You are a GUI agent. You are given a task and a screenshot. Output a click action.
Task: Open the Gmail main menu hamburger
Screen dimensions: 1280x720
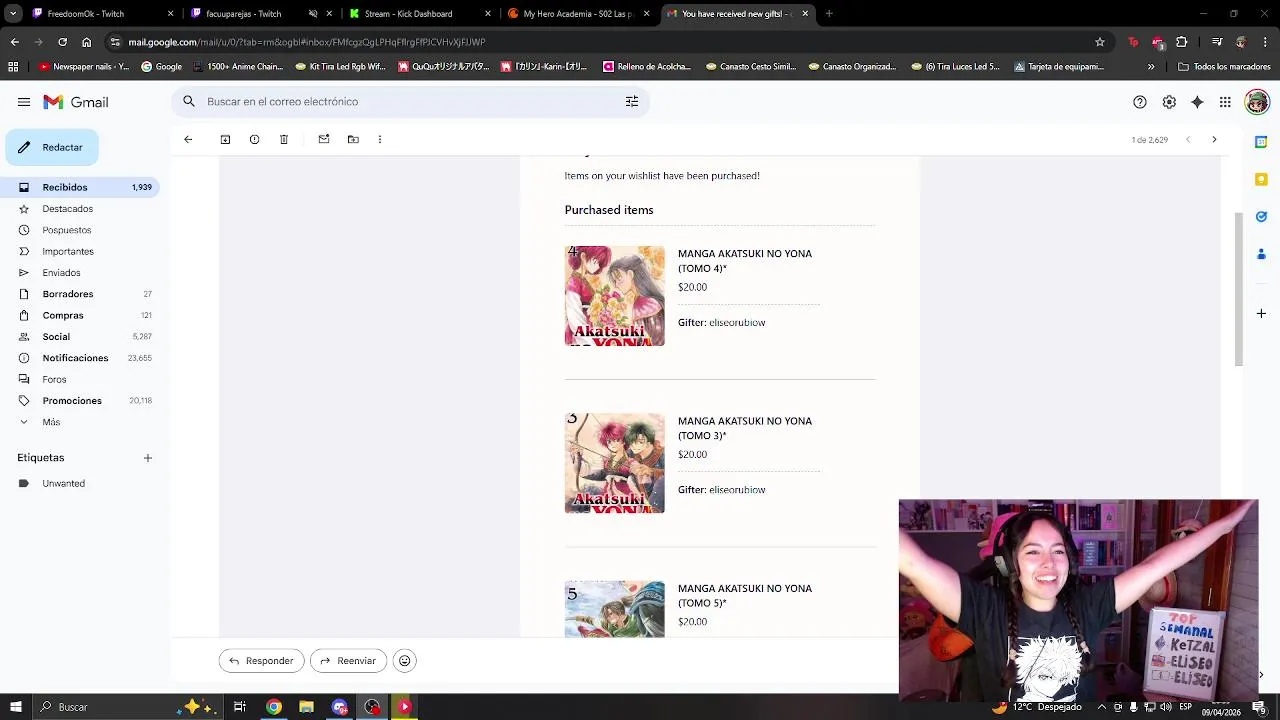click(x=24, y=102)
